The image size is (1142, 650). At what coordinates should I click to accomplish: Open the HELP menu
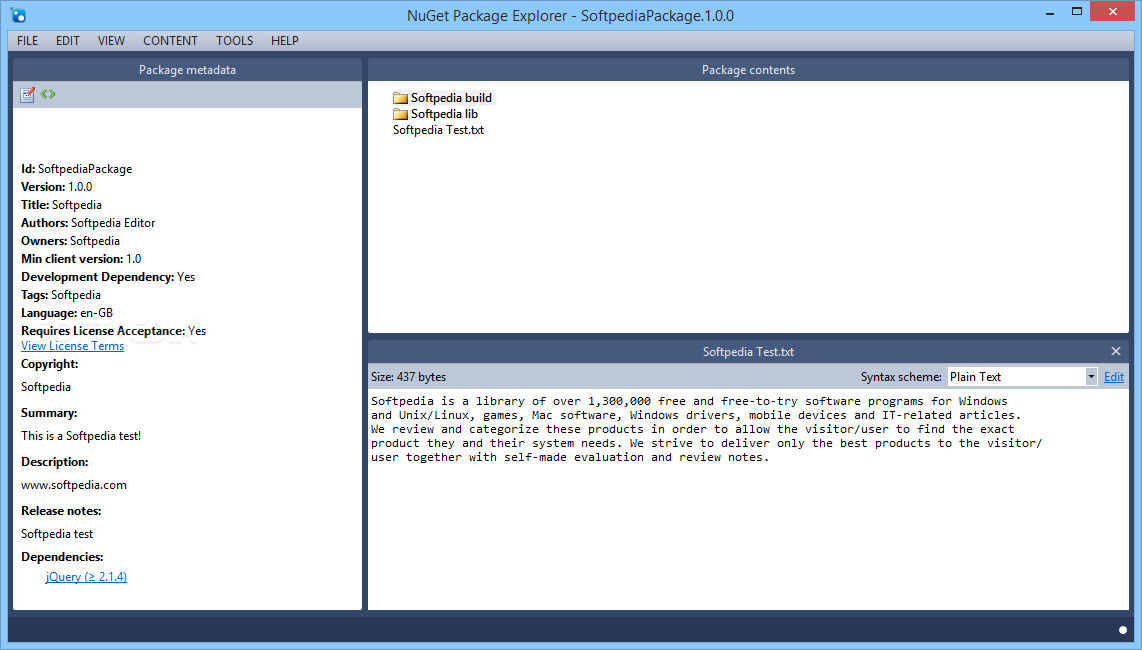click(x=285, y=41)
